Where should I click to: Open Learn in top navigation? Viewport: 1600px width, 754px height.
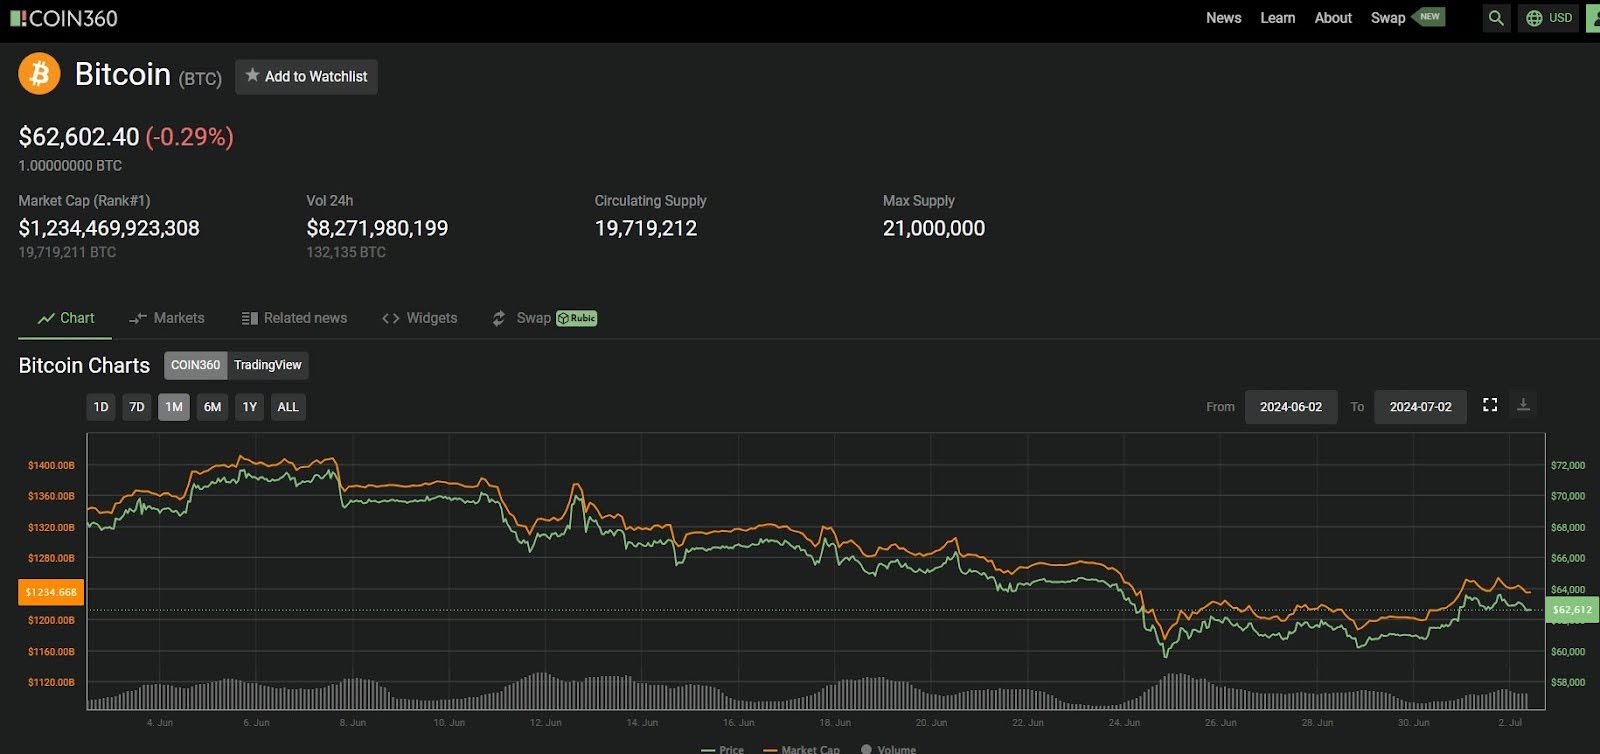(1277, 18)
